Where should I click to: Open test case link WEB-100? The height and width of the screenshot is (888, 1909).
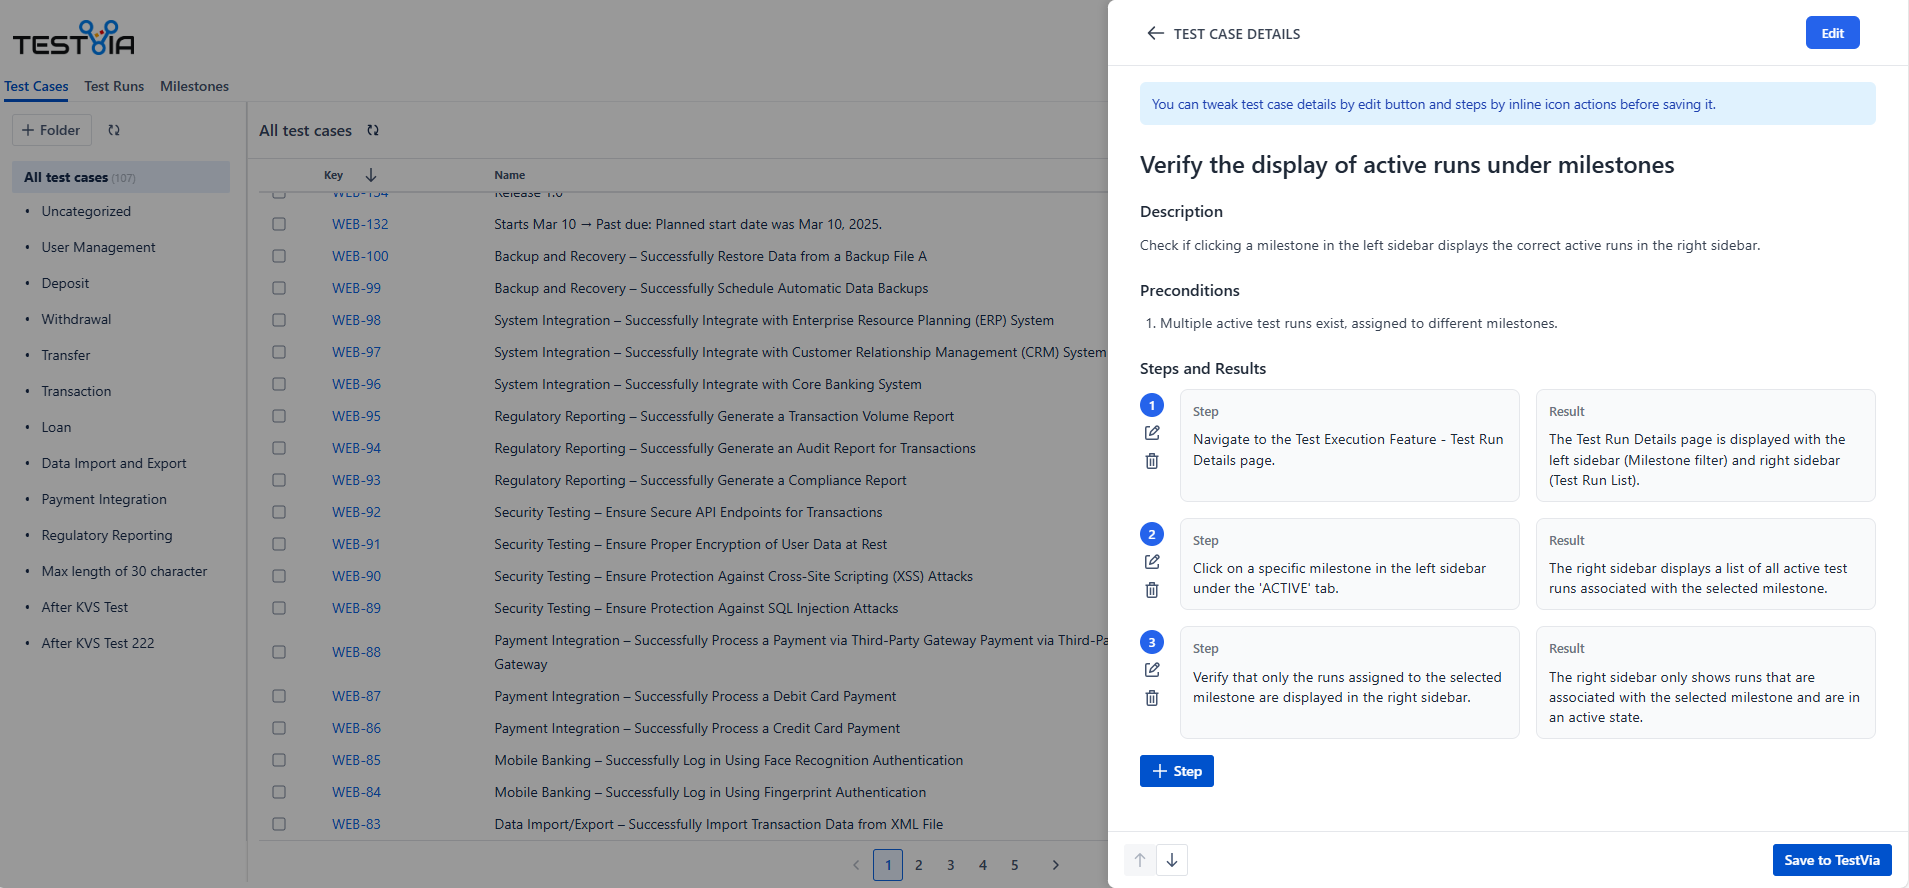point(360,256)
